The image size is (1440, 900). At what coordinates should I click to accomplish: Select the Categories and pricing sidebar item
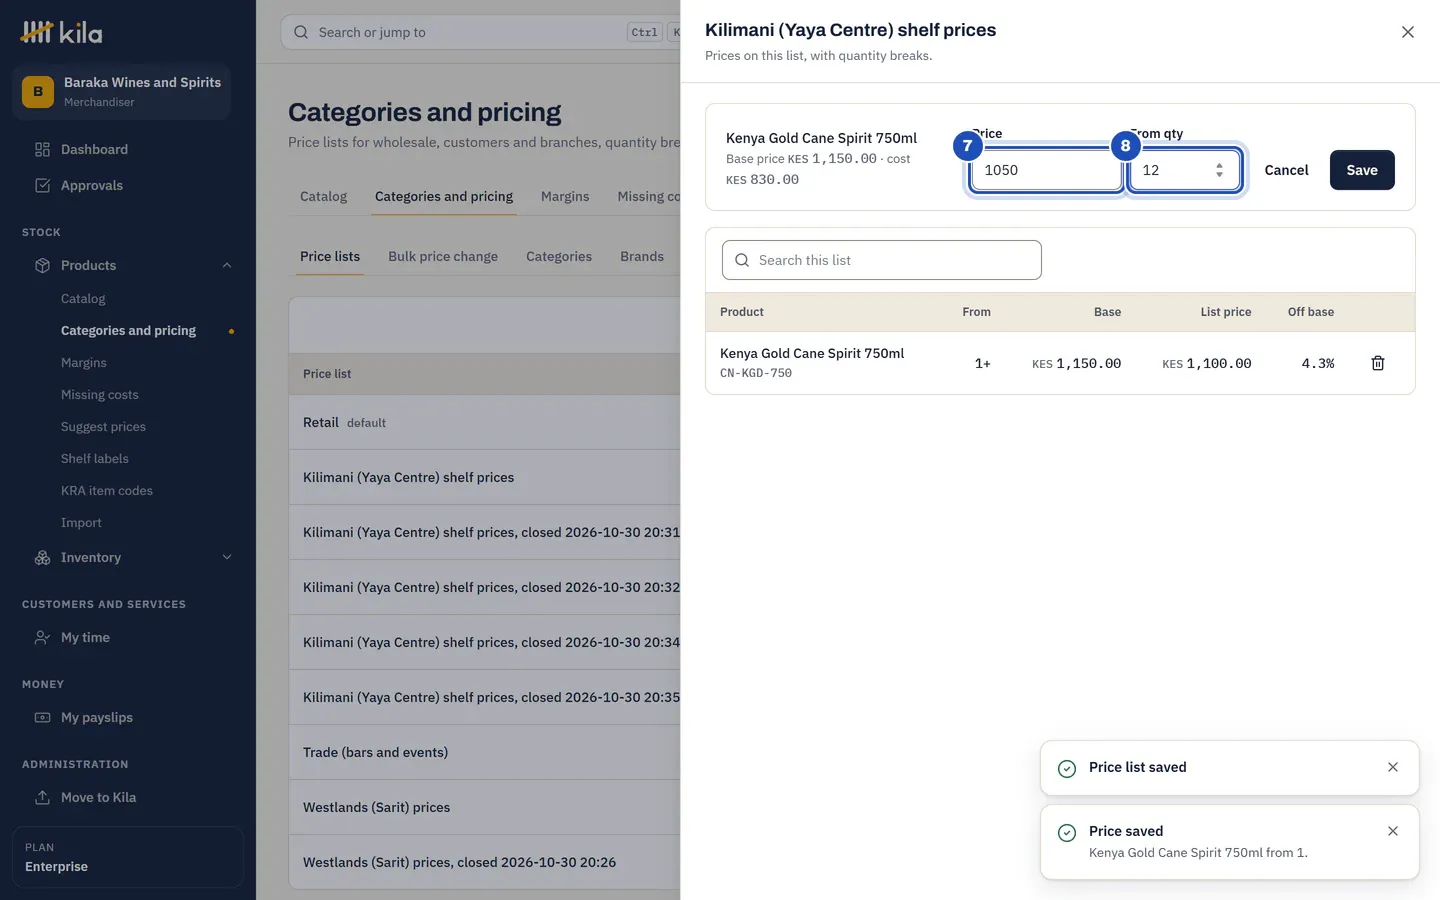coord(128,330)
